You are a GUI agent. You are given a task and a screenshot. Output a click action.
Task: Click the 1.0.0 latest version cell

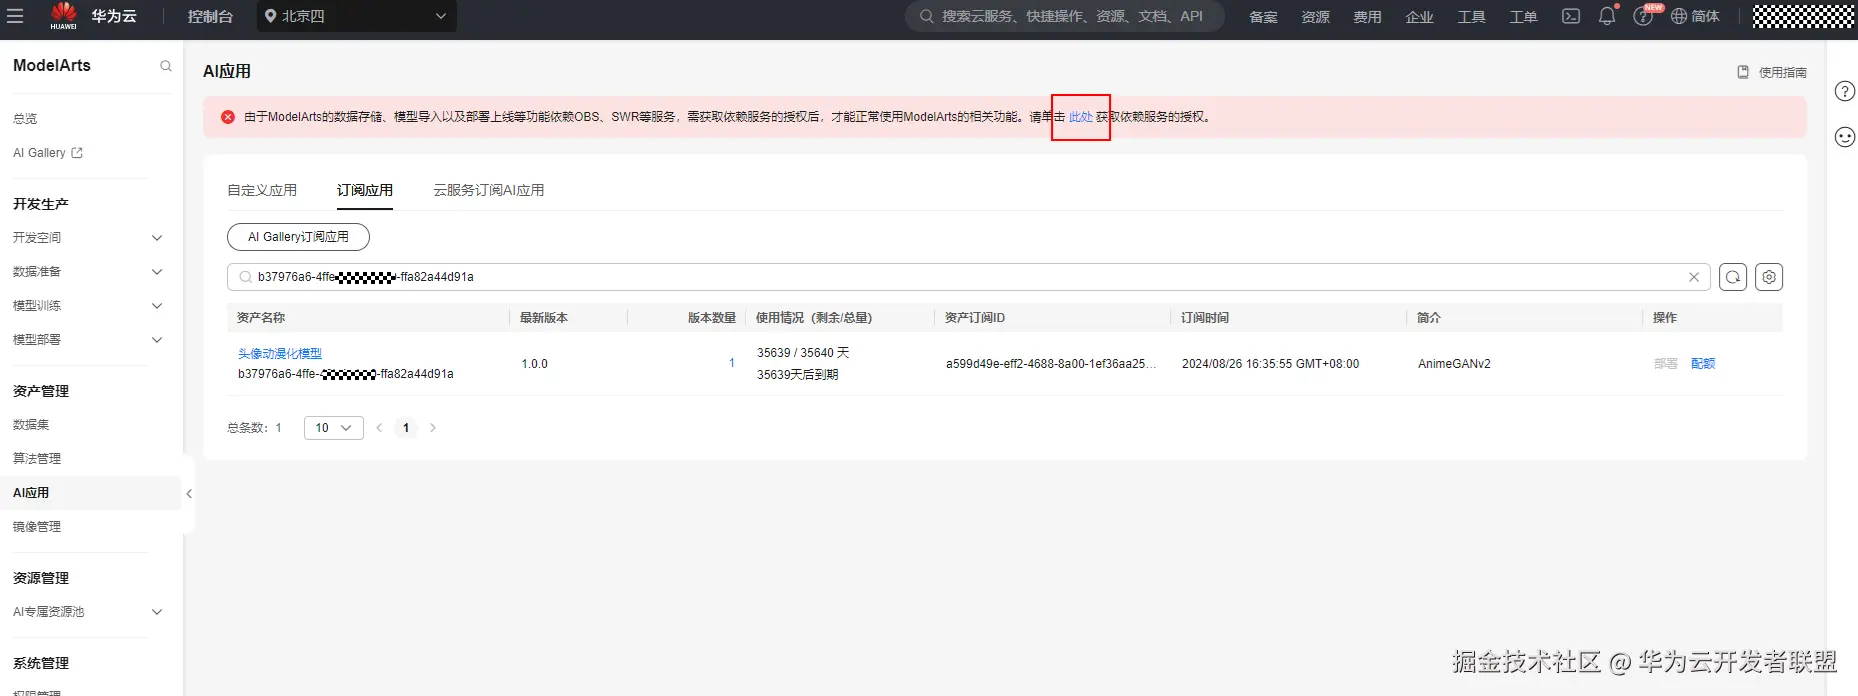[x=535, y=364]
